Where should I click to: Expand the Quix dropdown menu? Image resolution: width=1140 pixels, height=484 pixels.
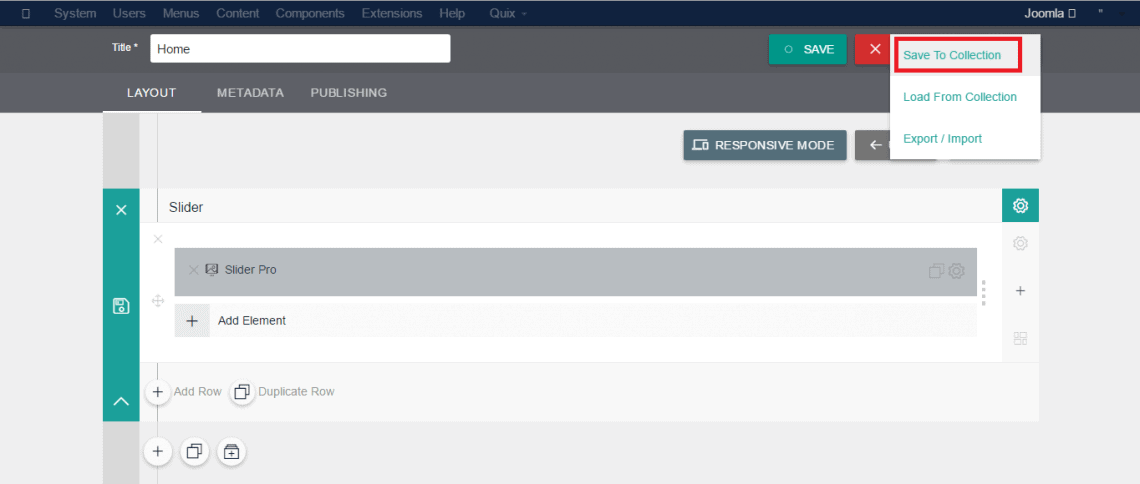click(x=508, y=13)
